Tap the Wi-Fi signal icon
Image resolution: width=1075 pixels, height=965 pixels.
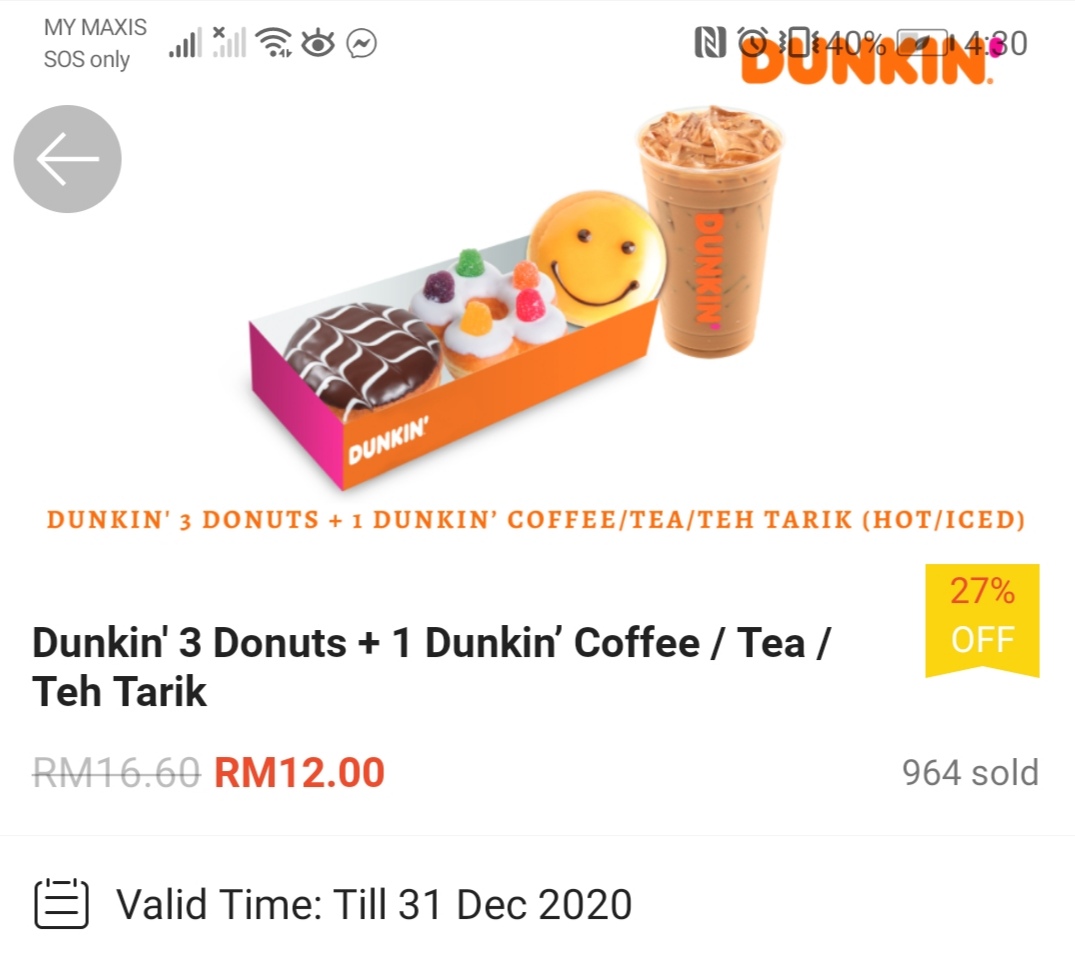273,42
